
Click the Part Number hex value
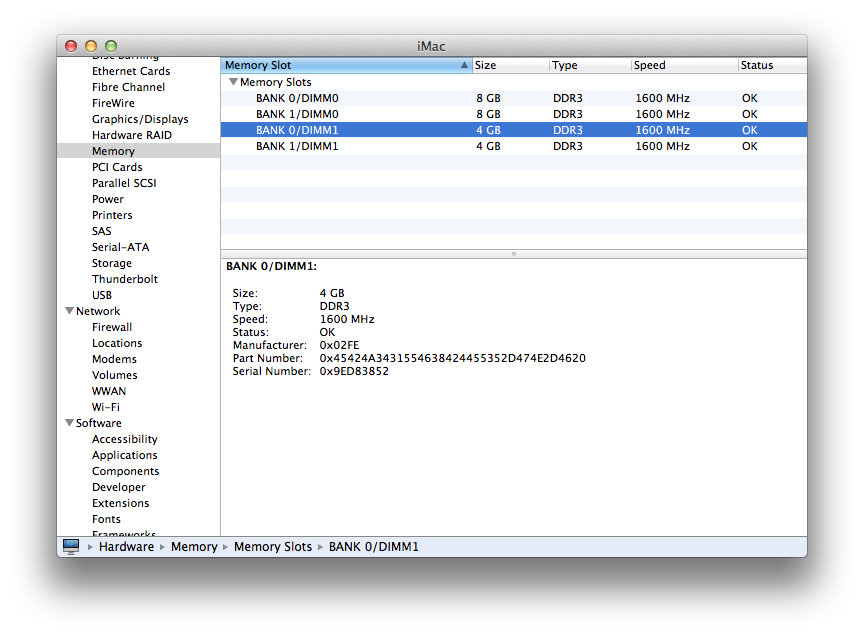pos(452,358)
